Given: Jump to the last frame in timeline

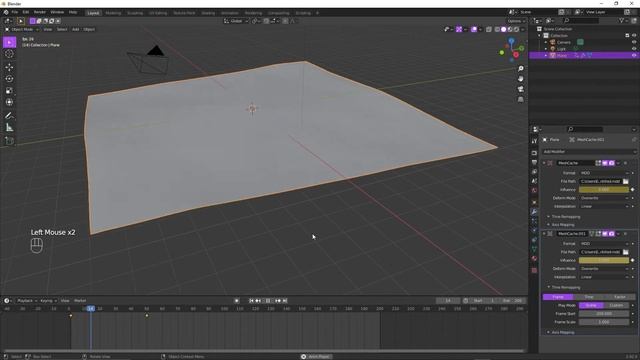Looking at the screenshot, I should 285,301.
